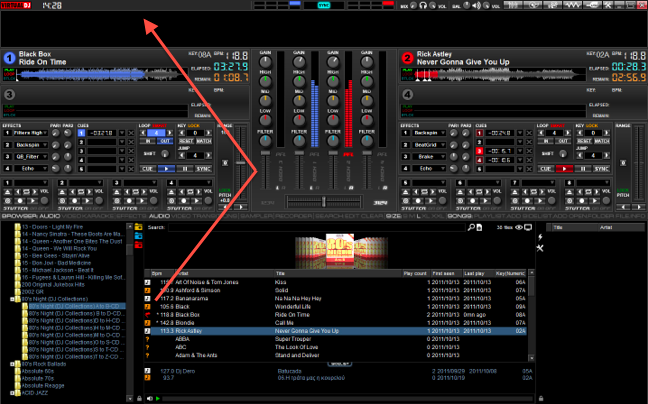
Task: Switch browser to the KARAOKE tab
Action: point(99,216)
